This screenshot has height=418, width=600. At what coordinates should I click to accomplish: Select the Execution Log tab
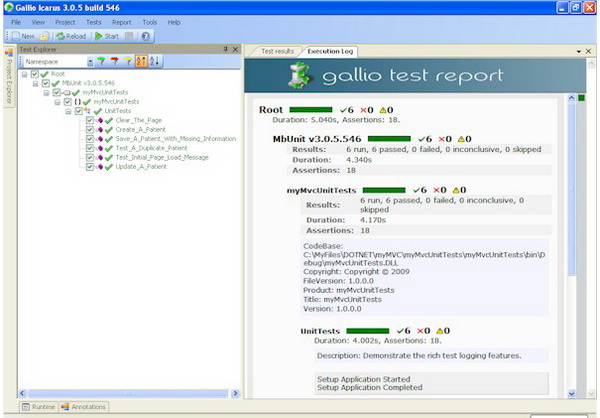tap(330, 51)
